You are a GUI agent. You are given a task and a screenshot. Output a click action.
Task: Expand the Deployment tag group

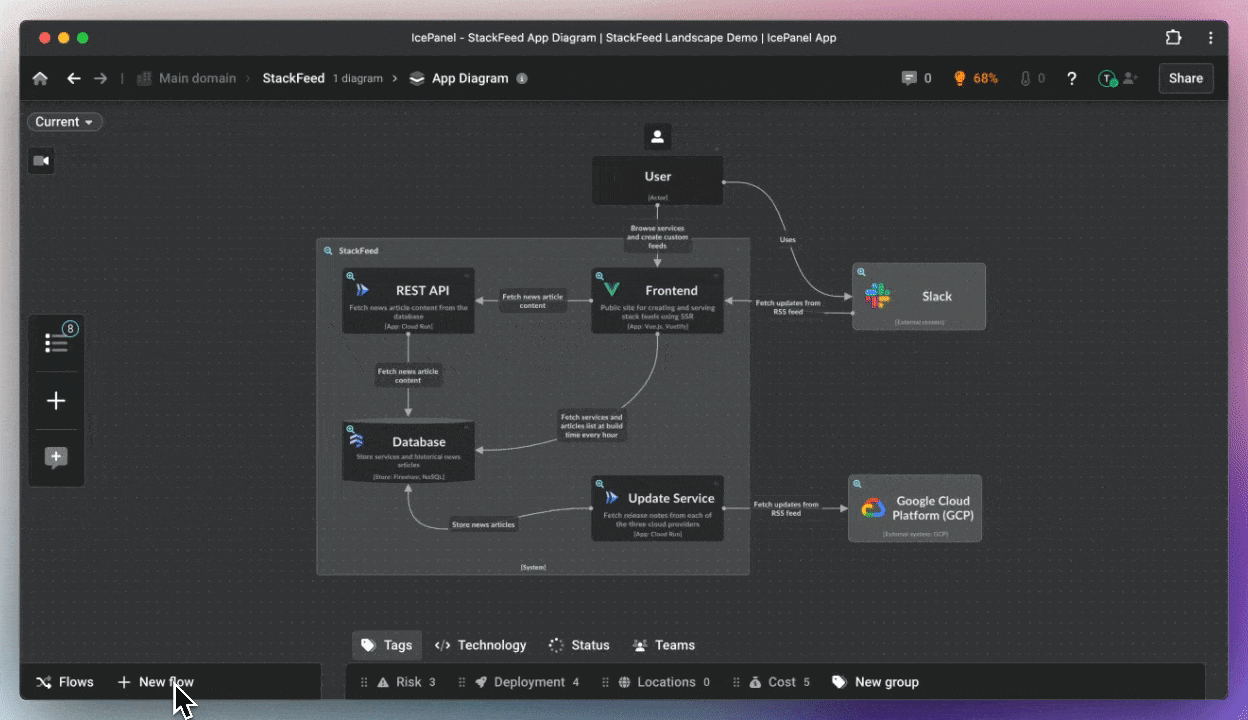tap(527, 682)
